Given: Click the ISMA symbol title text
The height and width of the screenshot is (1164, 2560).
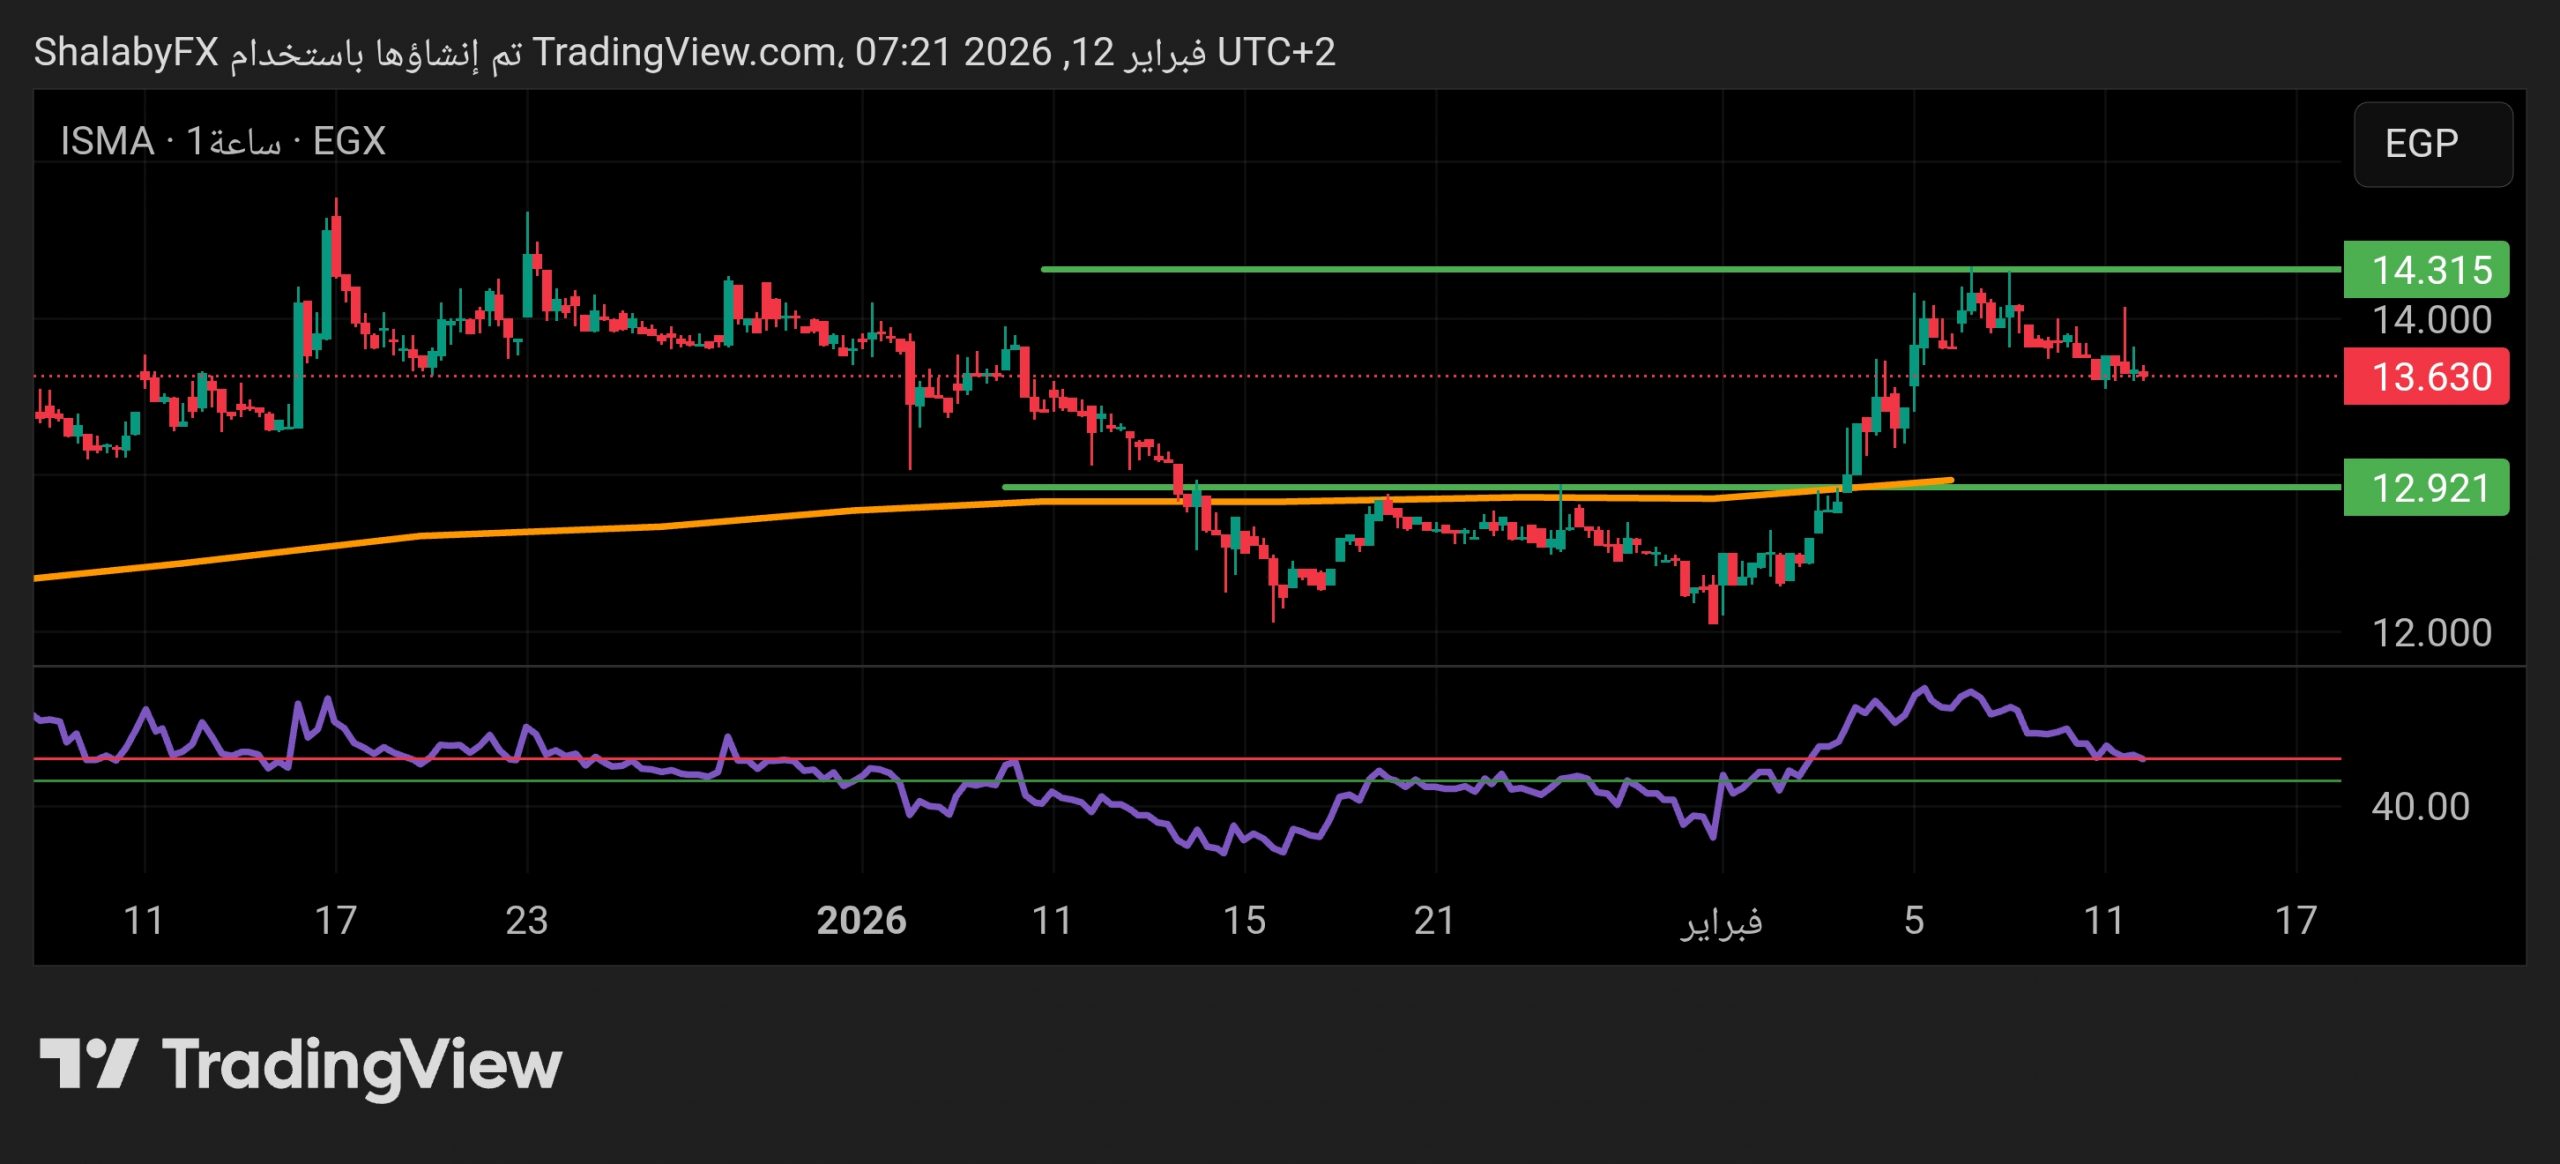Looking at the screenshot, I should 107,142.
